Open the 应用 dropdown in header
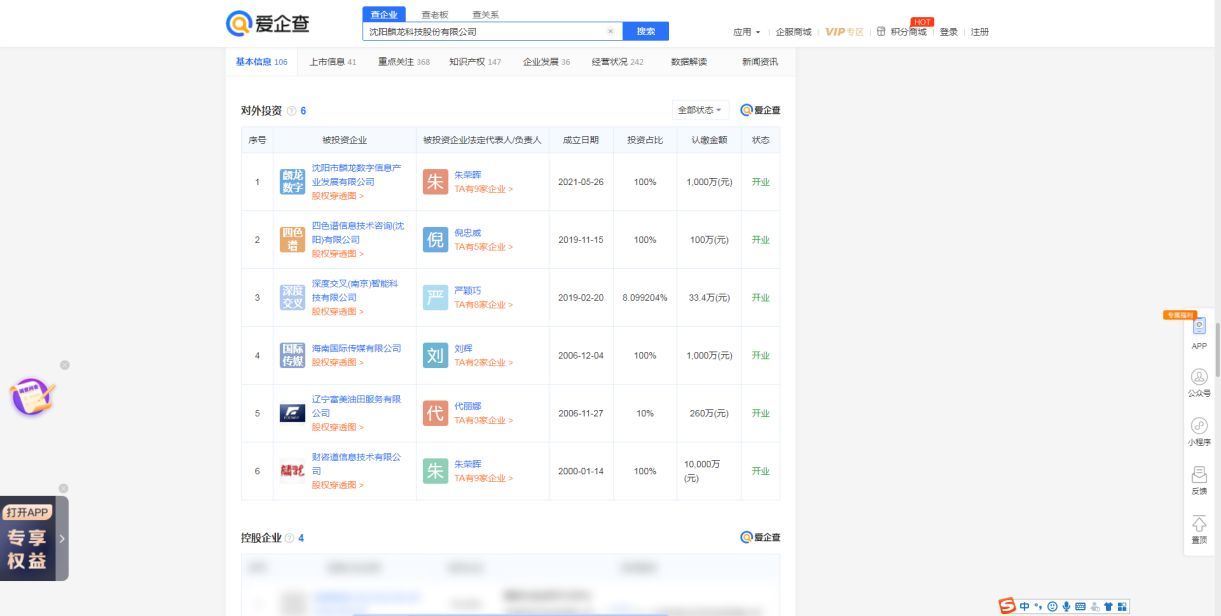This screenshot has height=616, width=1221. [747, 32]
